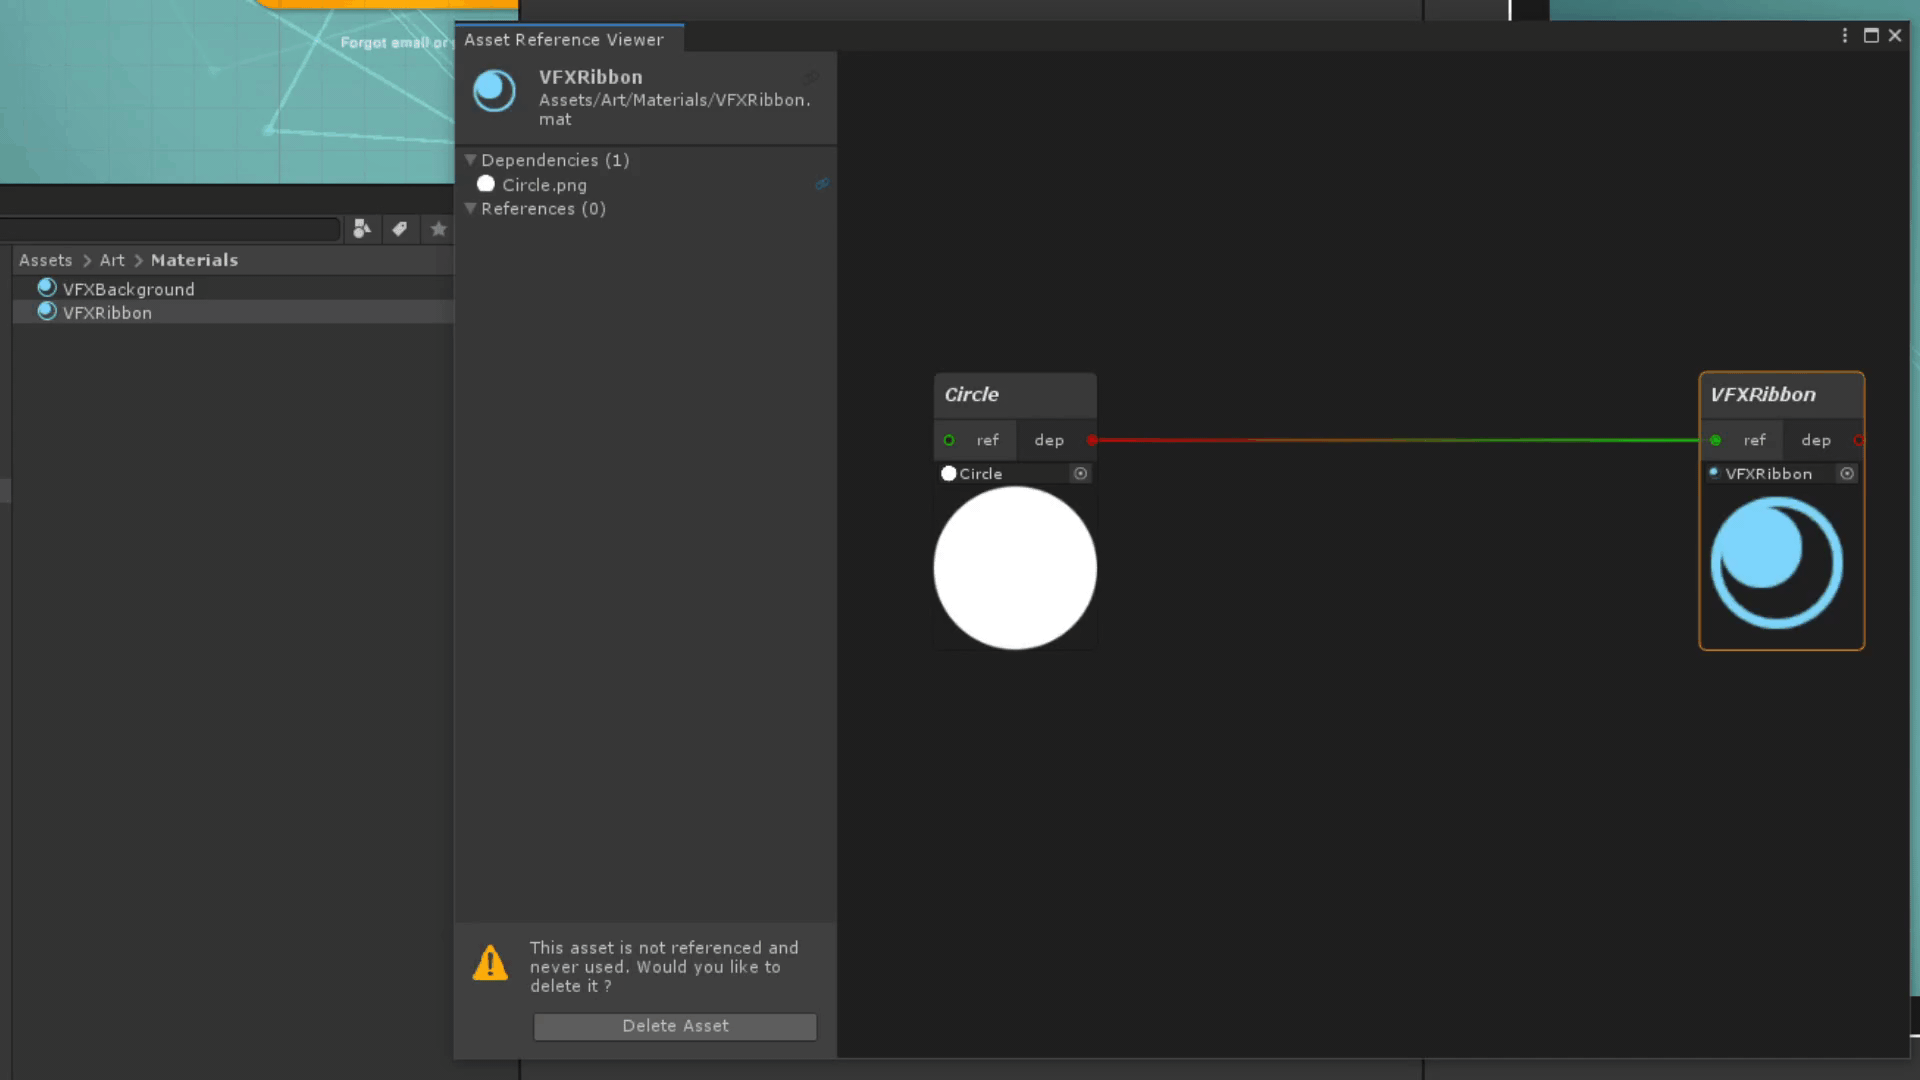Image resolution: width=1920 pixels, height=1080 pixels.
Task: Click the VFXRibbon node settings icon
Action: pyautogui.click(x=1845, y=472)
